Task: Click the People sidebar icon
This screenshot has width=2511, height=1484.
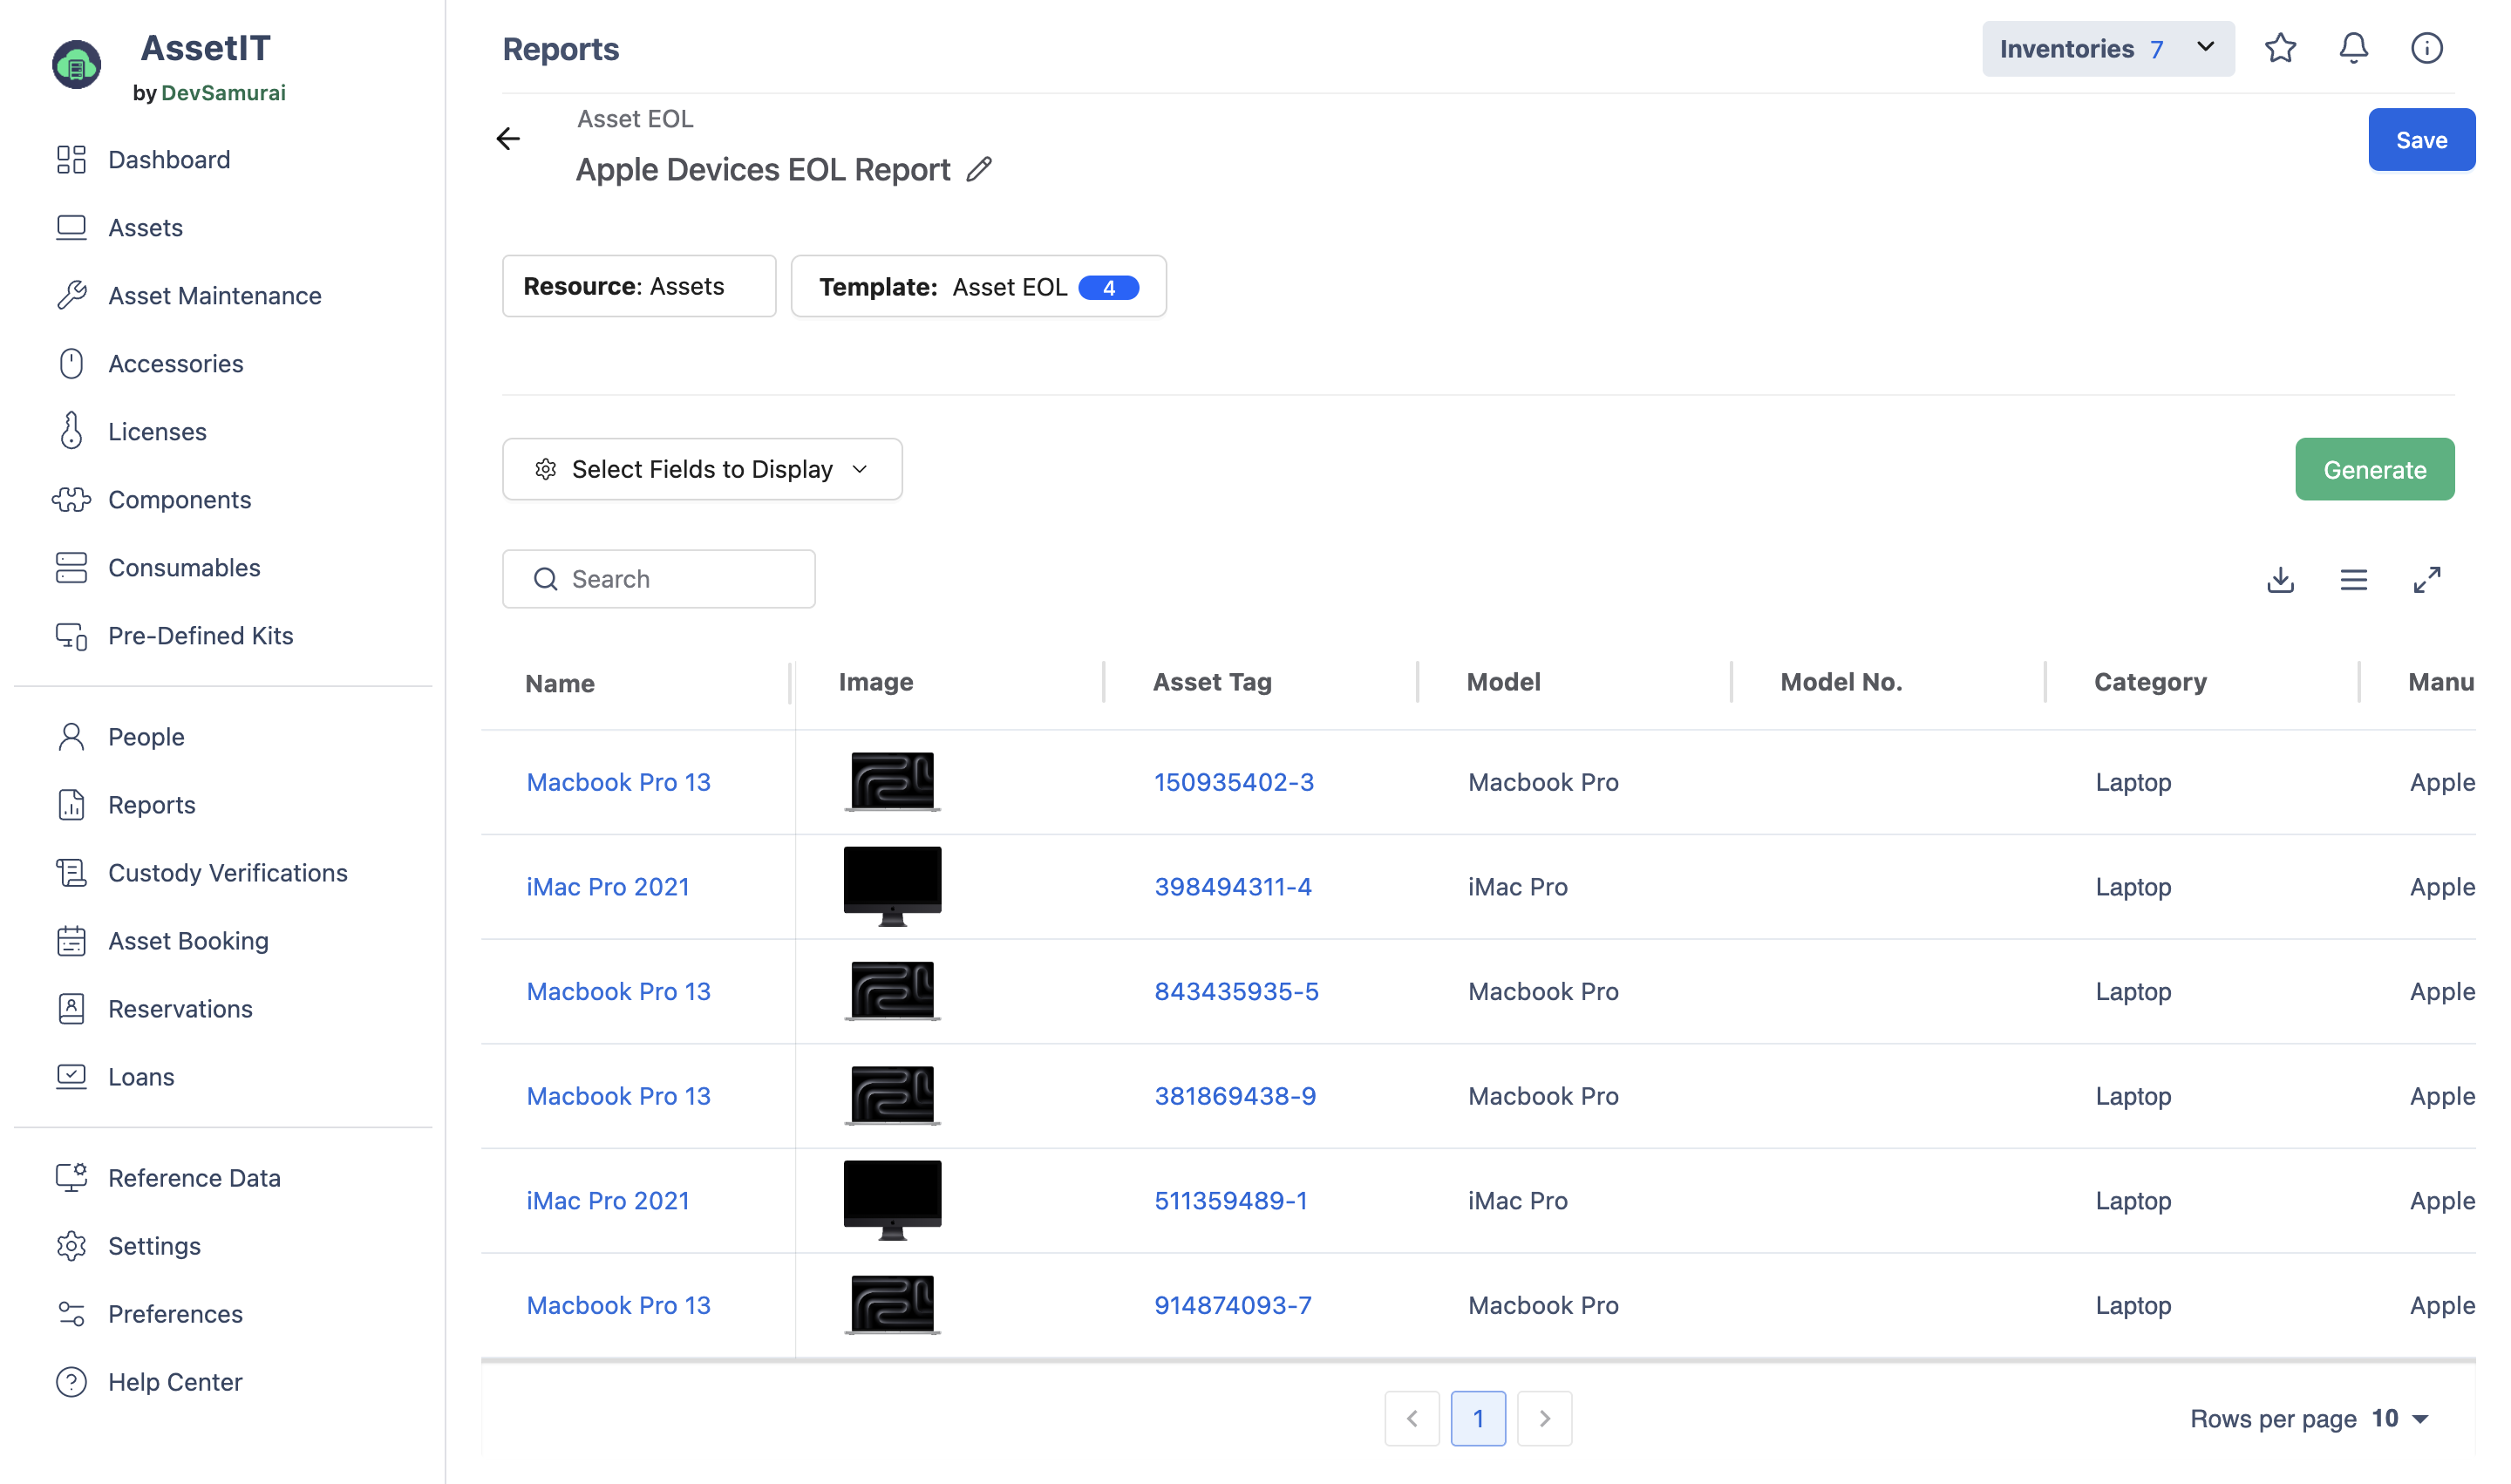Action: (x=71, y=737)
